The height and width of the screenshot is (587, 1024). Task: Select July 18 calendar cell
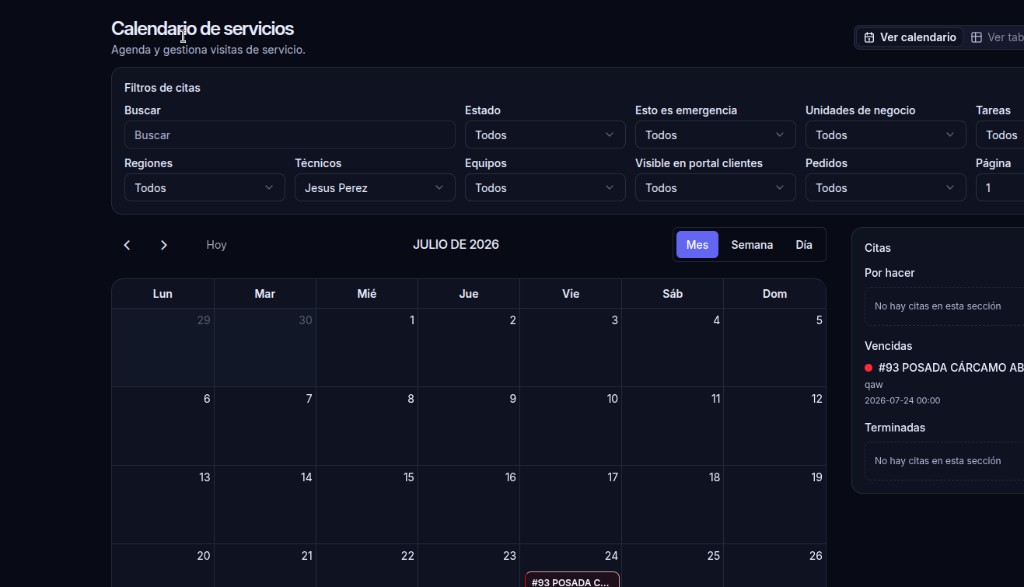click(x=672, y=504)
